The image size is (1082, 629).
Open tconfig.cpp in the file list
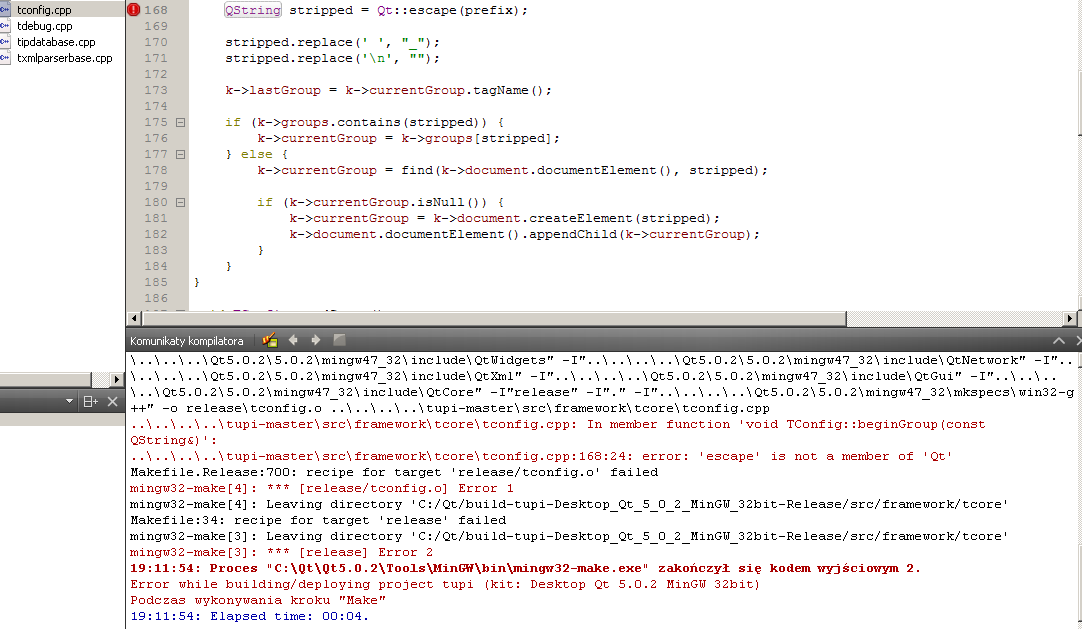point(44,10)
